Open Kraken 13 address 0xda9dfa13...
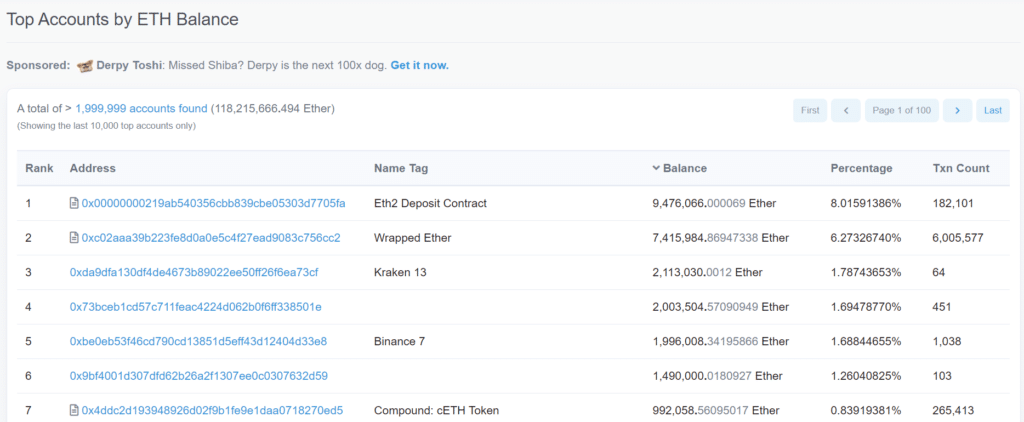The height and width of the screenshot is (422, 1024). [193, 272]
